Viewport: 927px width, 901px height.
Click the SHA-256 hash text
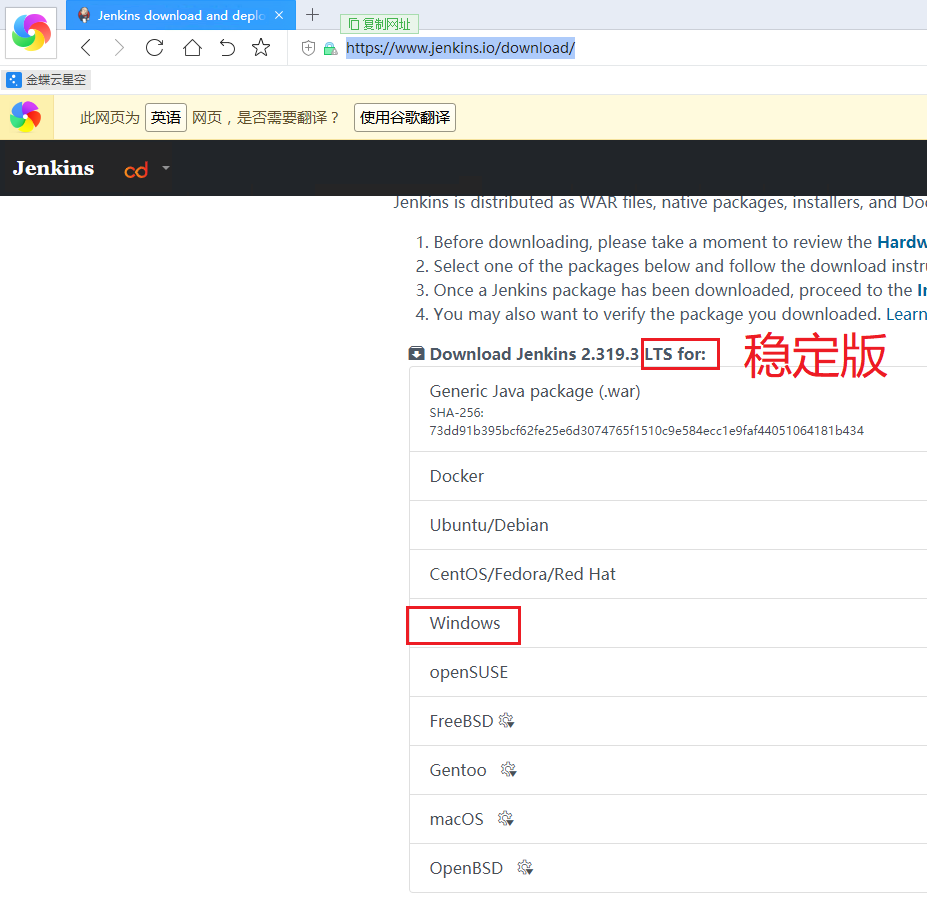(646, 430)
